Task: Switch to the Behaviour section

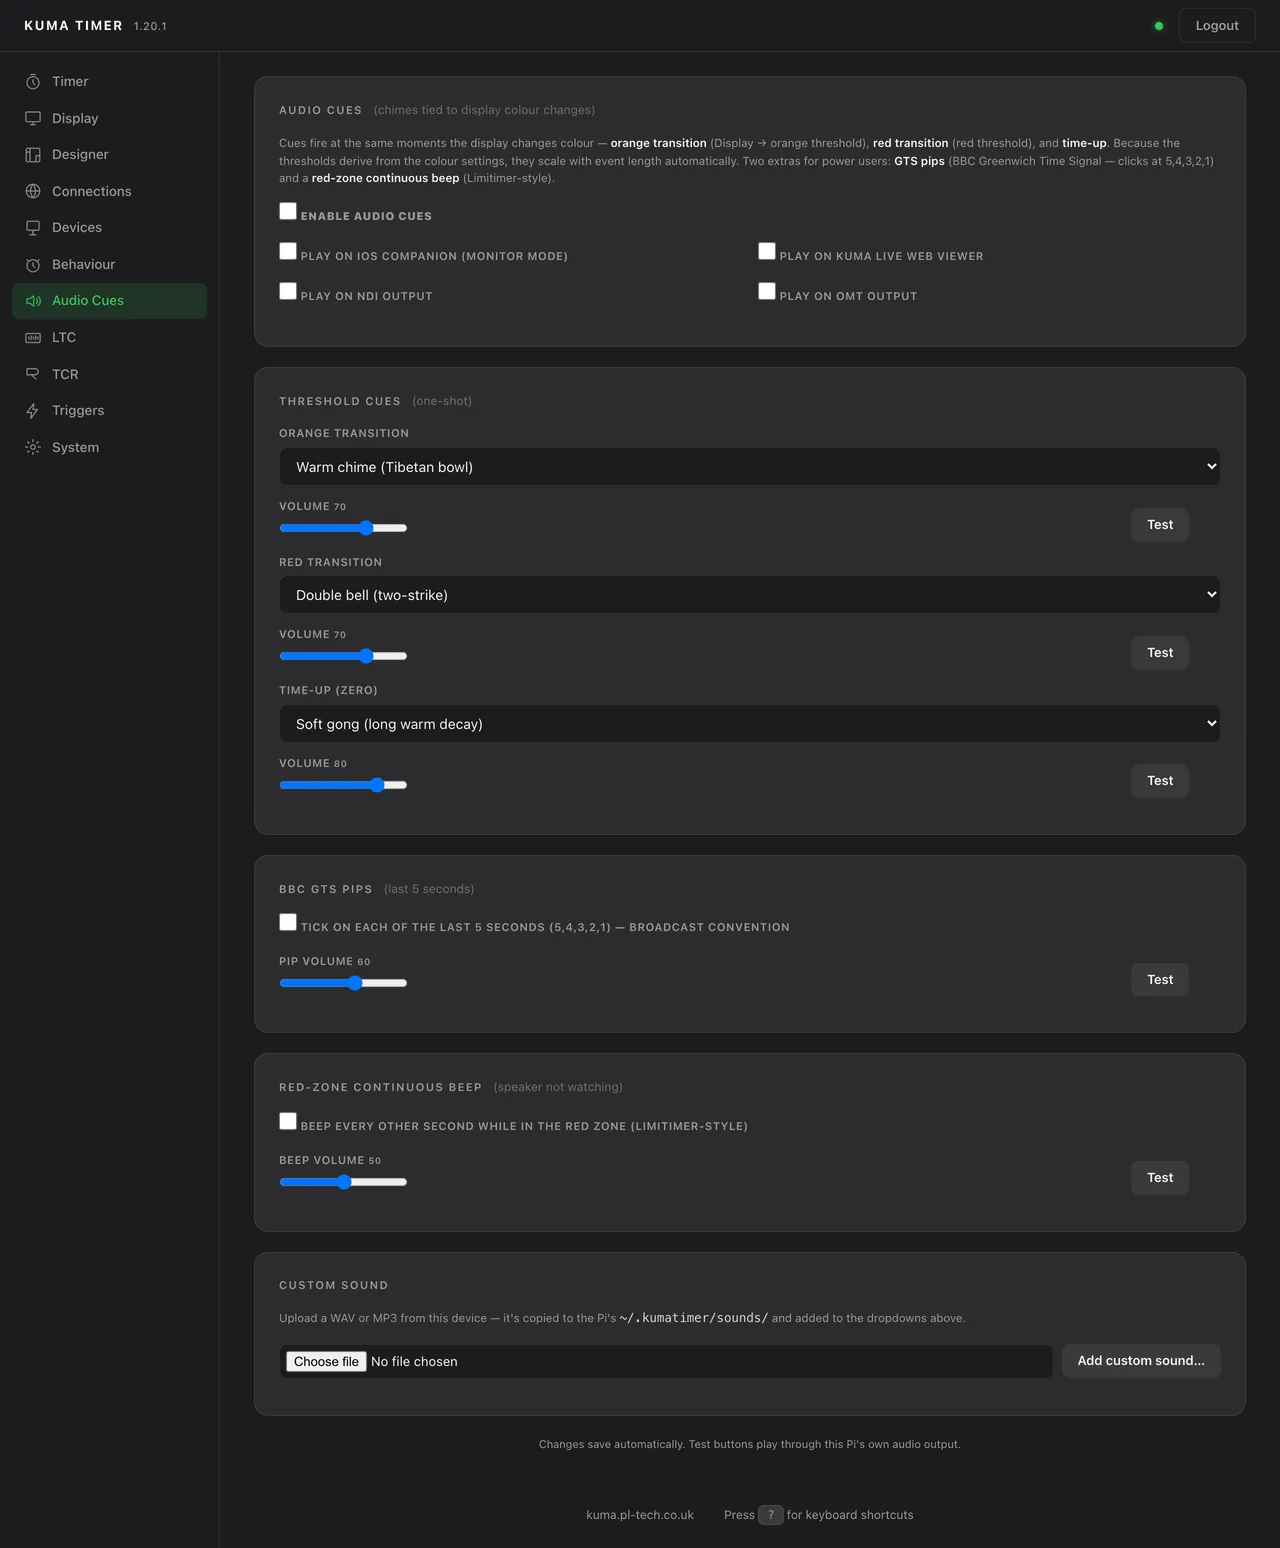Action: coord(109,265)
